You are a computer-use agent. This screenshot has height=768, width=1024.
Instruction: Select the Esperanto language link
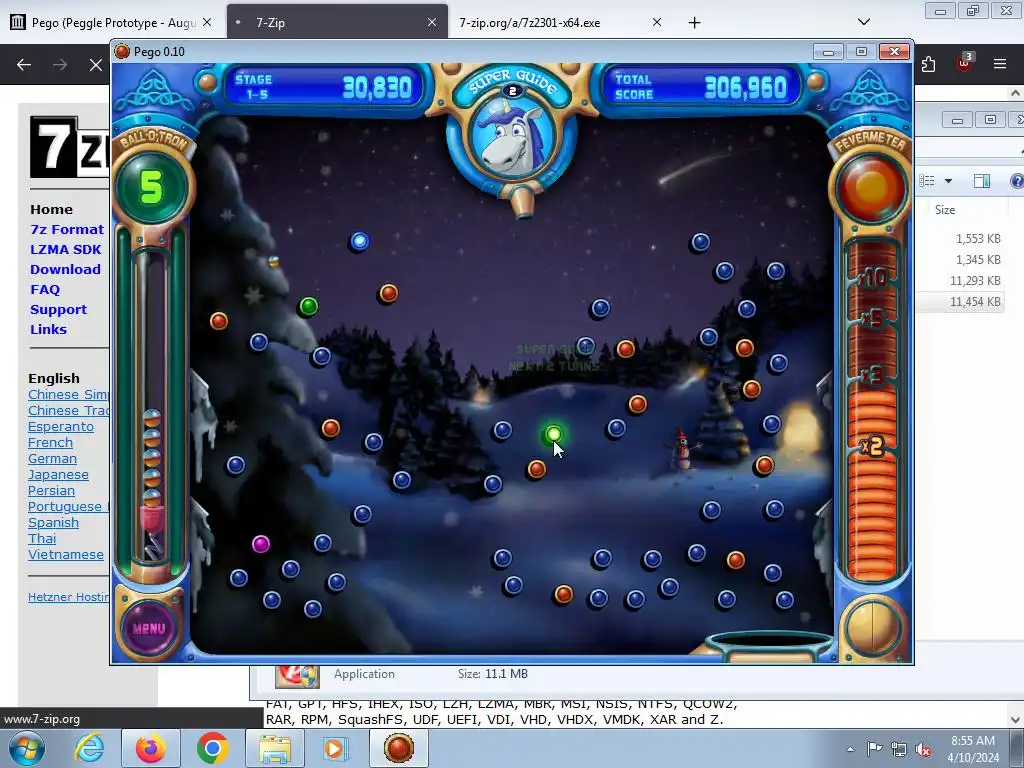61,426
